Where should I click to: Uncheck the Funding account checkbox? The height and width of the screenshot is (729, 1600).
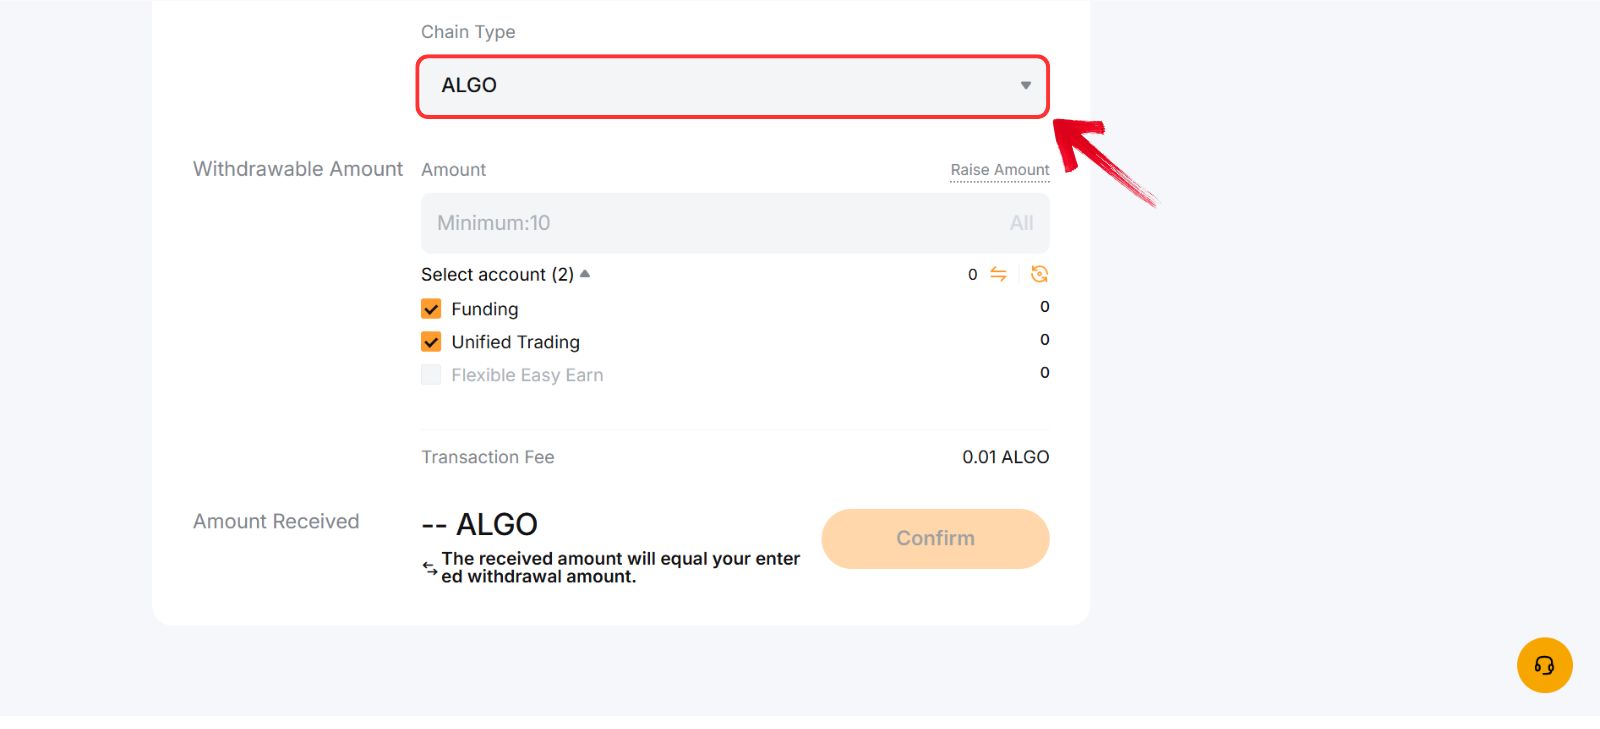[430, 308]
